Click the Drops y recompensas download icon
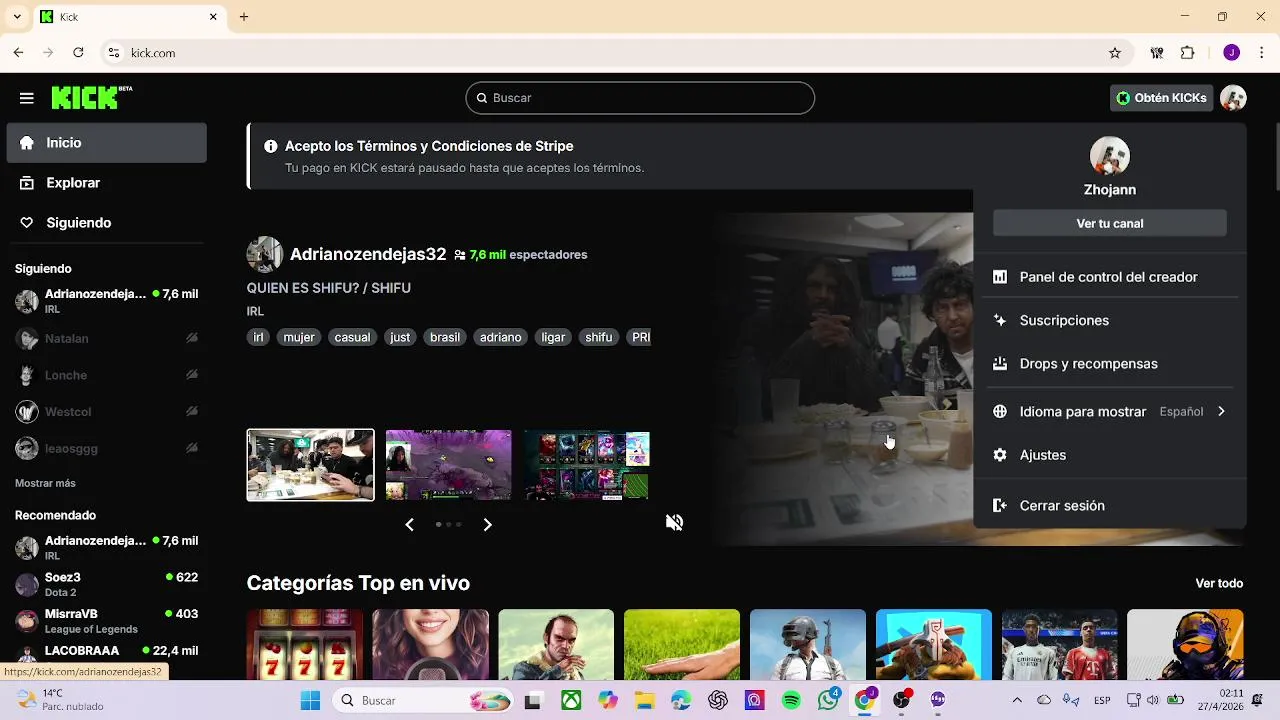 pos(999,364)
